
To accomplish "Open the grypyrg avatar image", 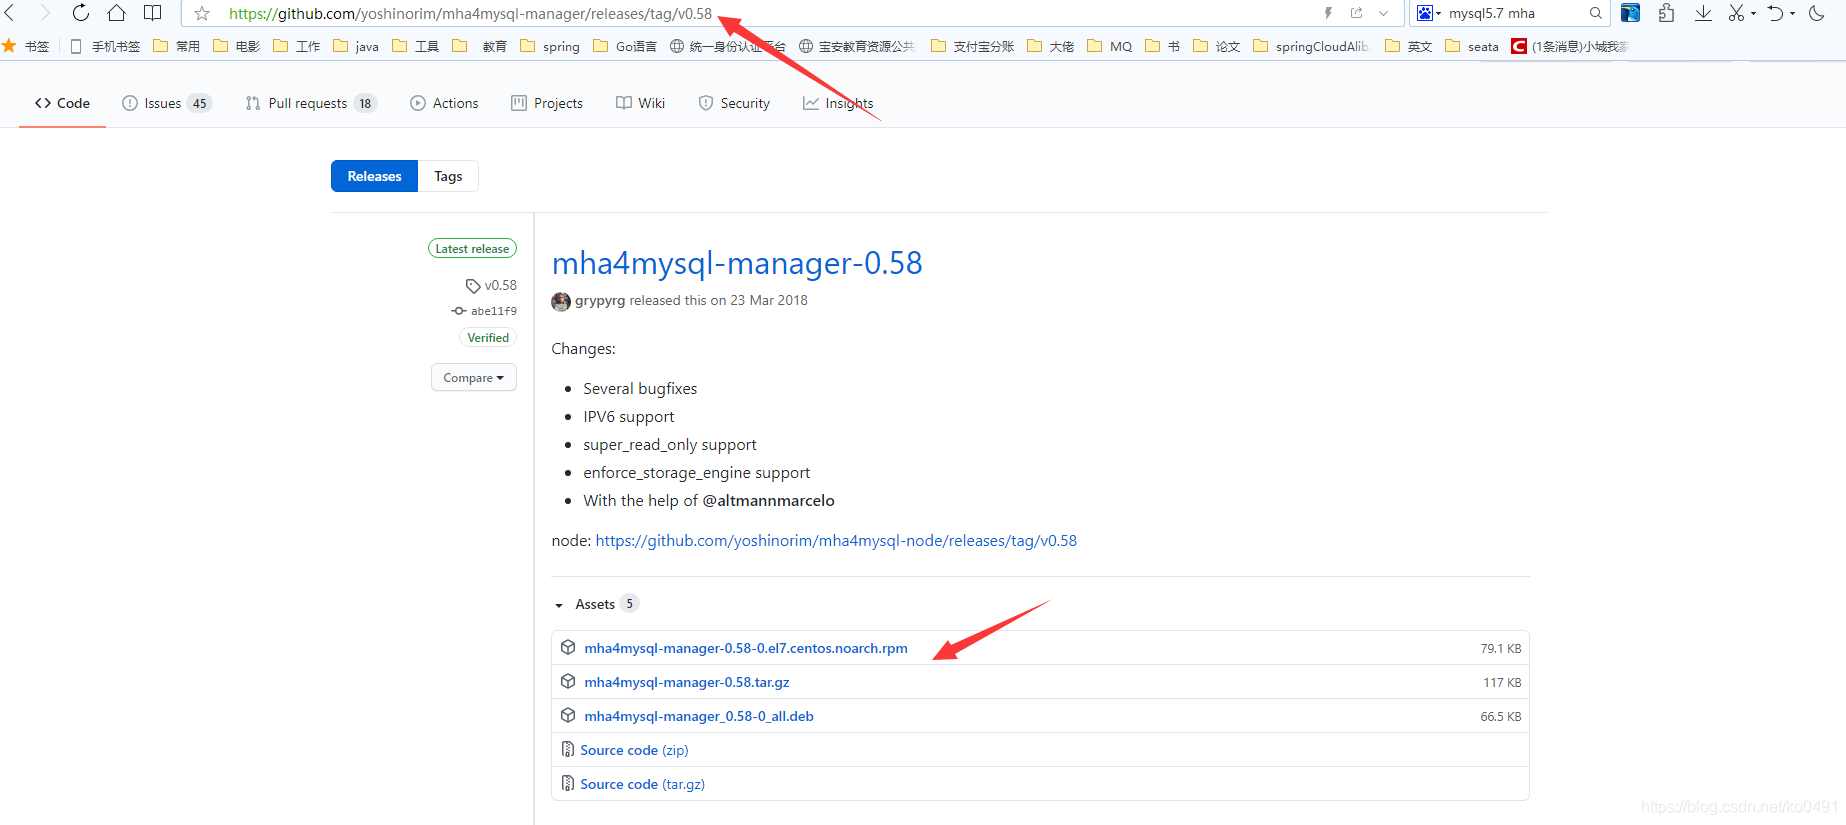I will (561, 301).
